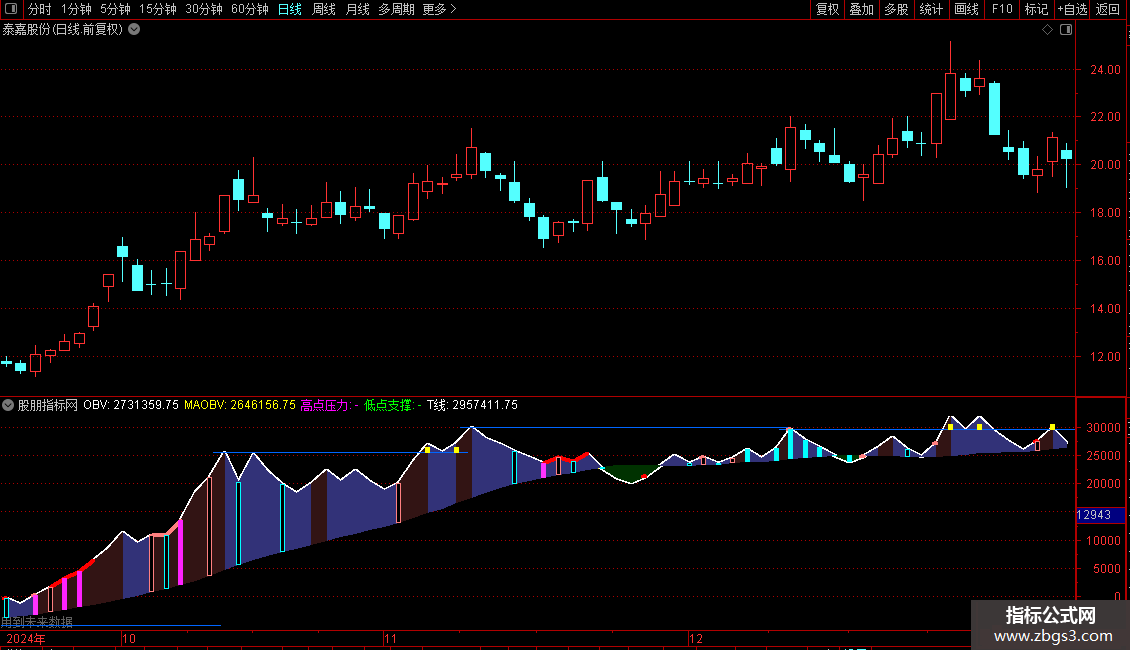
Task: Select the 1分钟 period tab
Action: pos(76,9)
